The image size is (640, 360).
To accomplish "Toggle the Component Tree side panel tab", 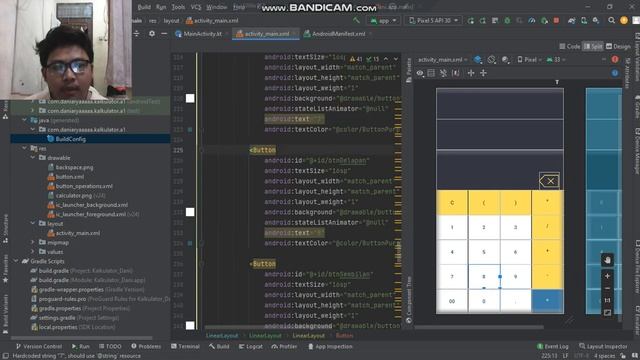I will pos(409,300).
